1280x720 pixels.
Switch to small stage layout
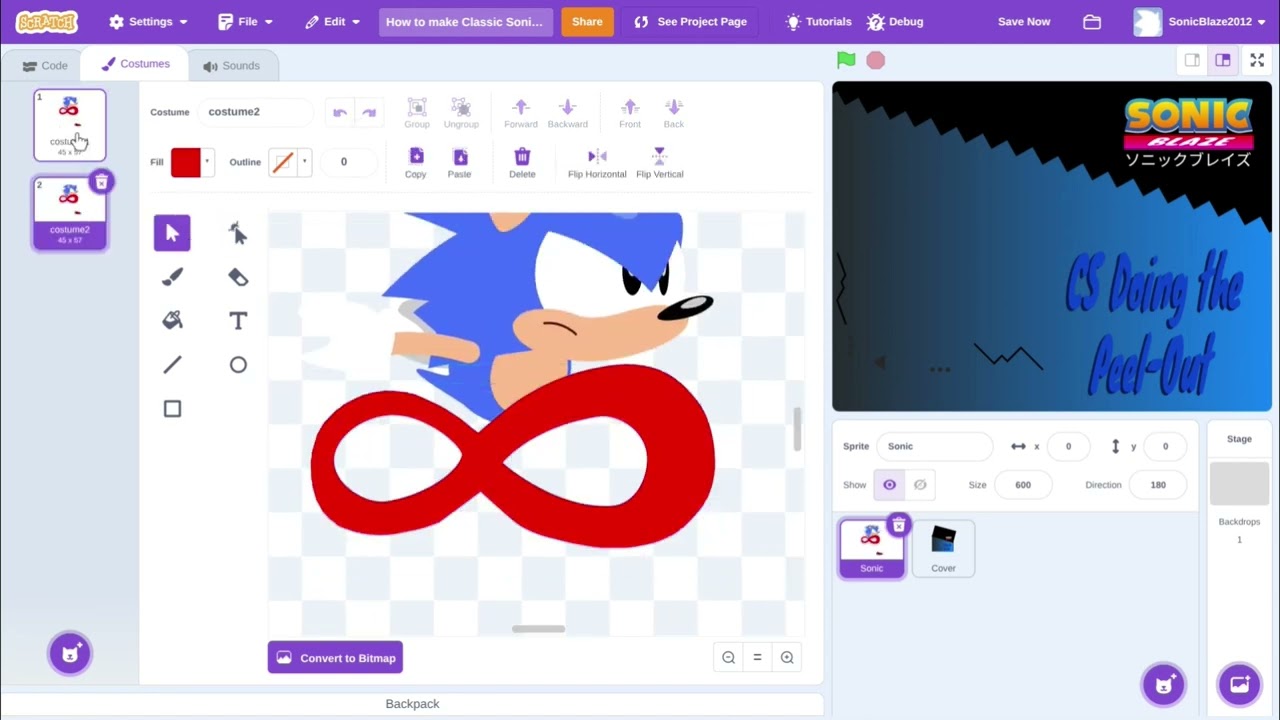[x=1192, y=61]
